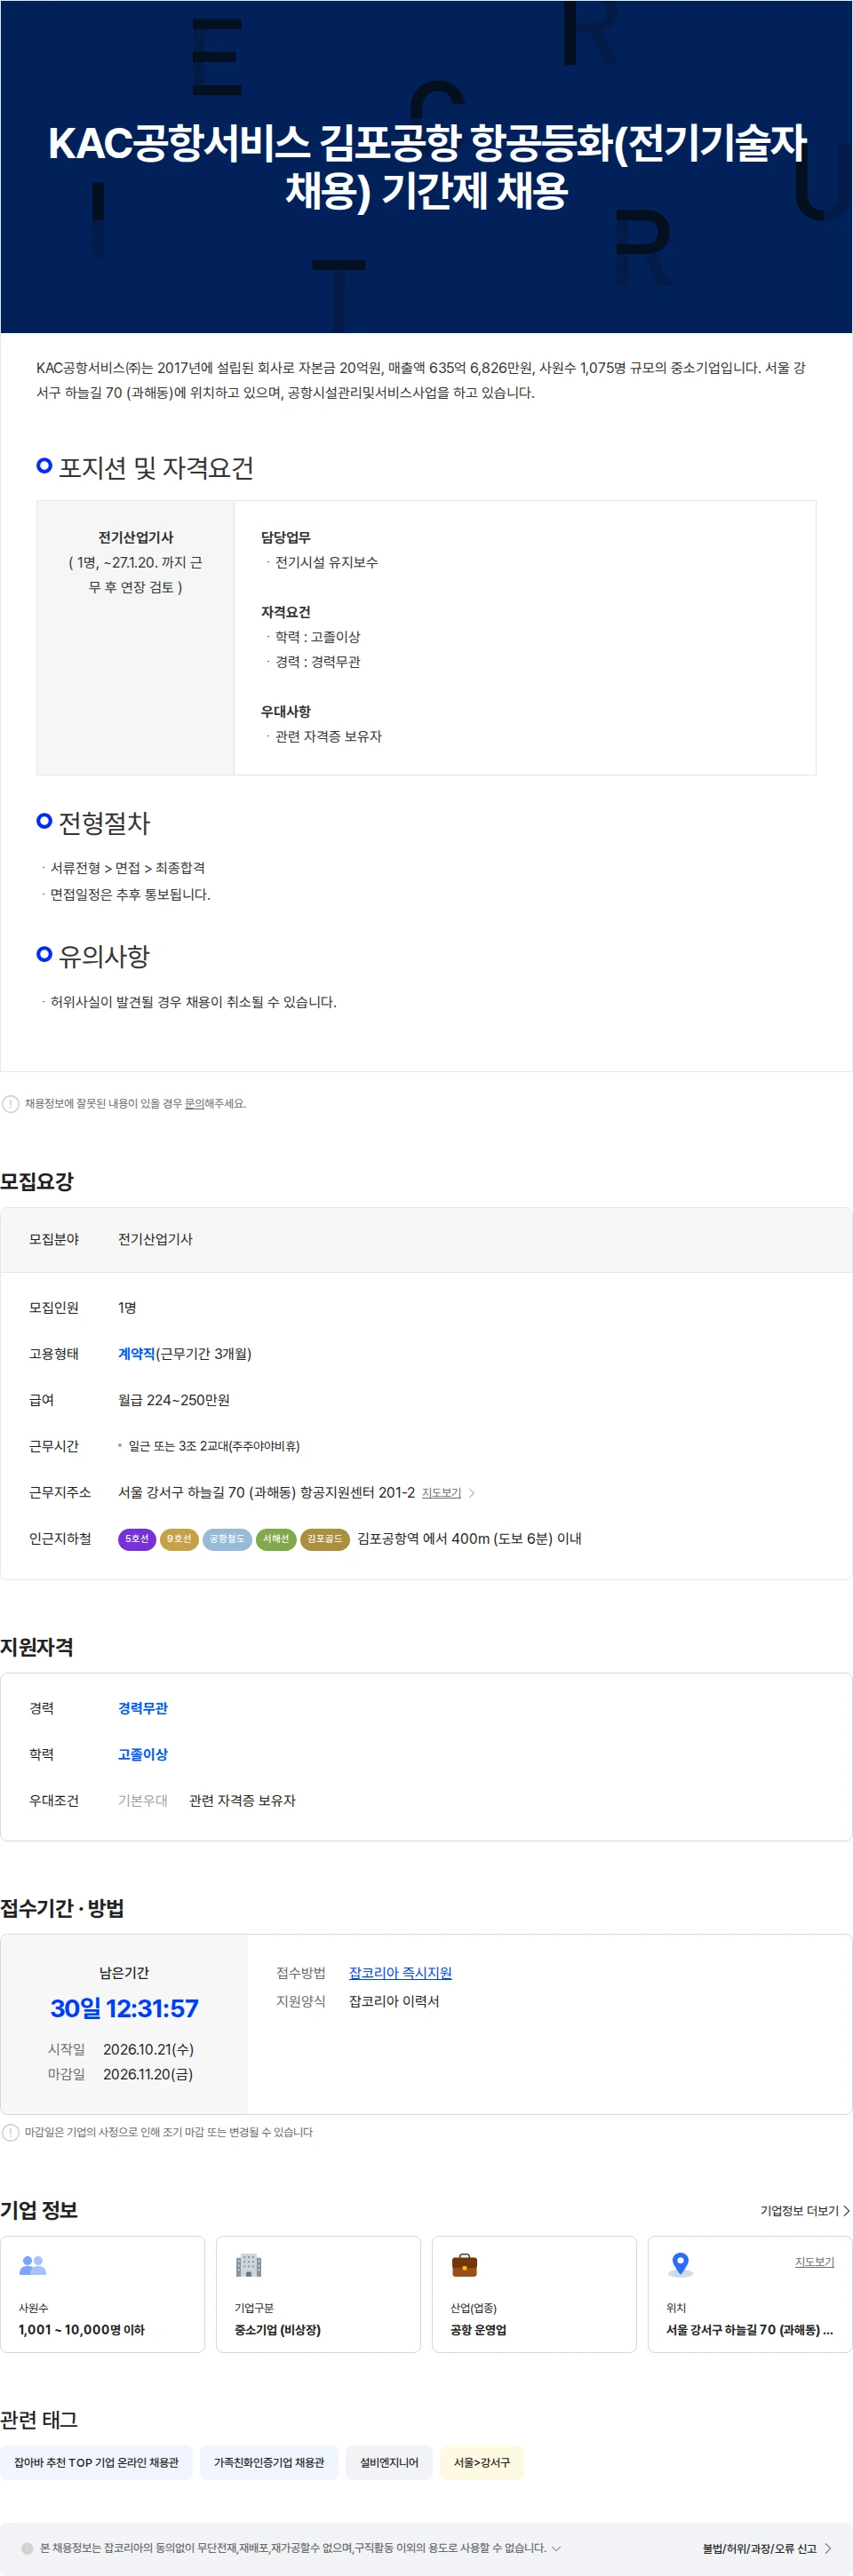Click the 잡코리아 이력서 application form text
853x2576 pixels.
coord(394,2000)
